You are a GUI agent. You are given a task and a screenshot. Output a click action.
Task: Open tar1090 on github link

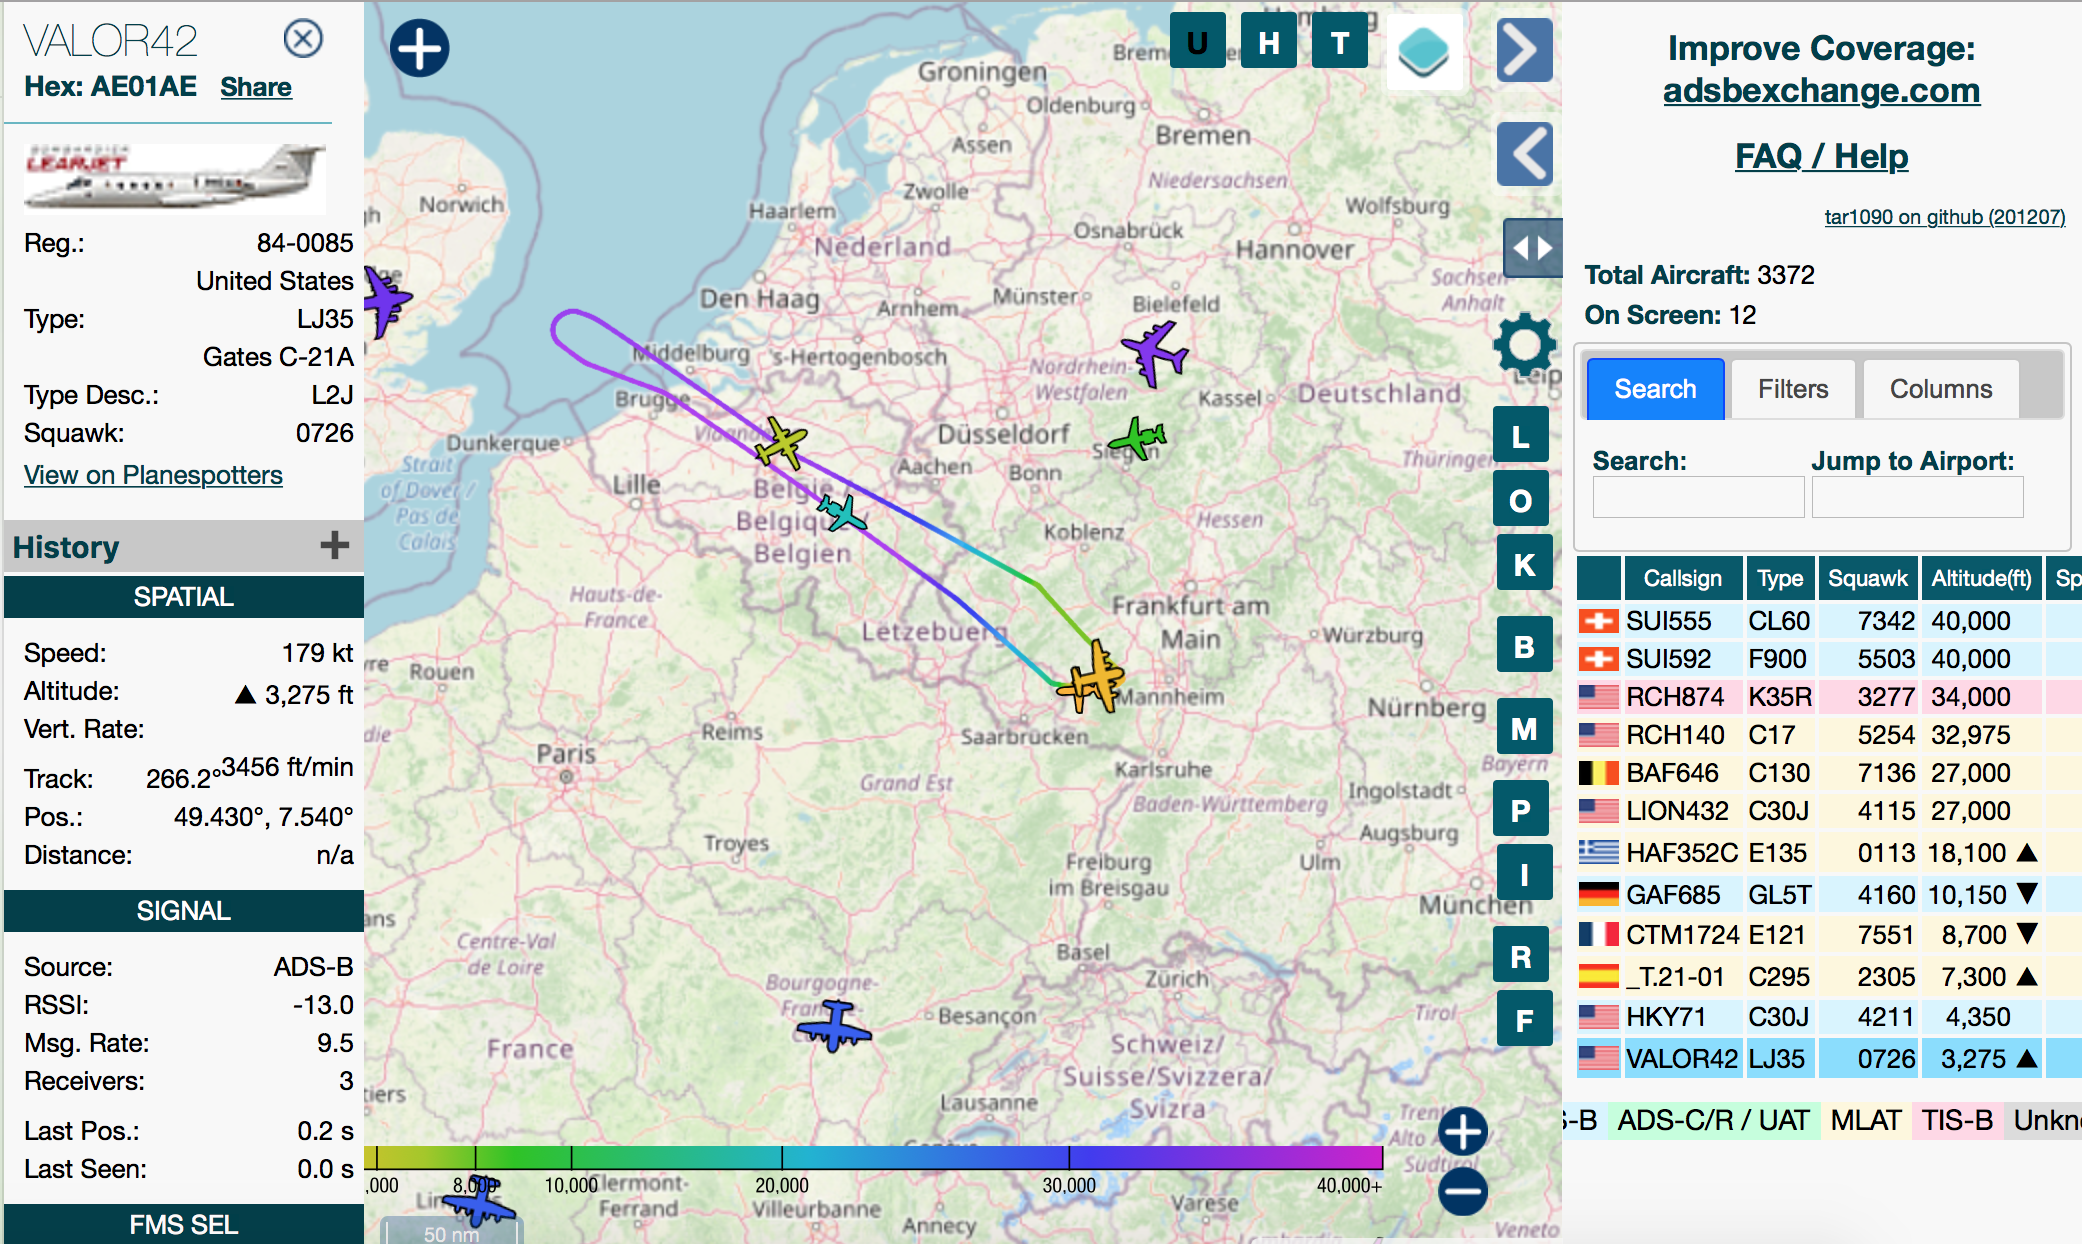click(x=1944, y=217)
